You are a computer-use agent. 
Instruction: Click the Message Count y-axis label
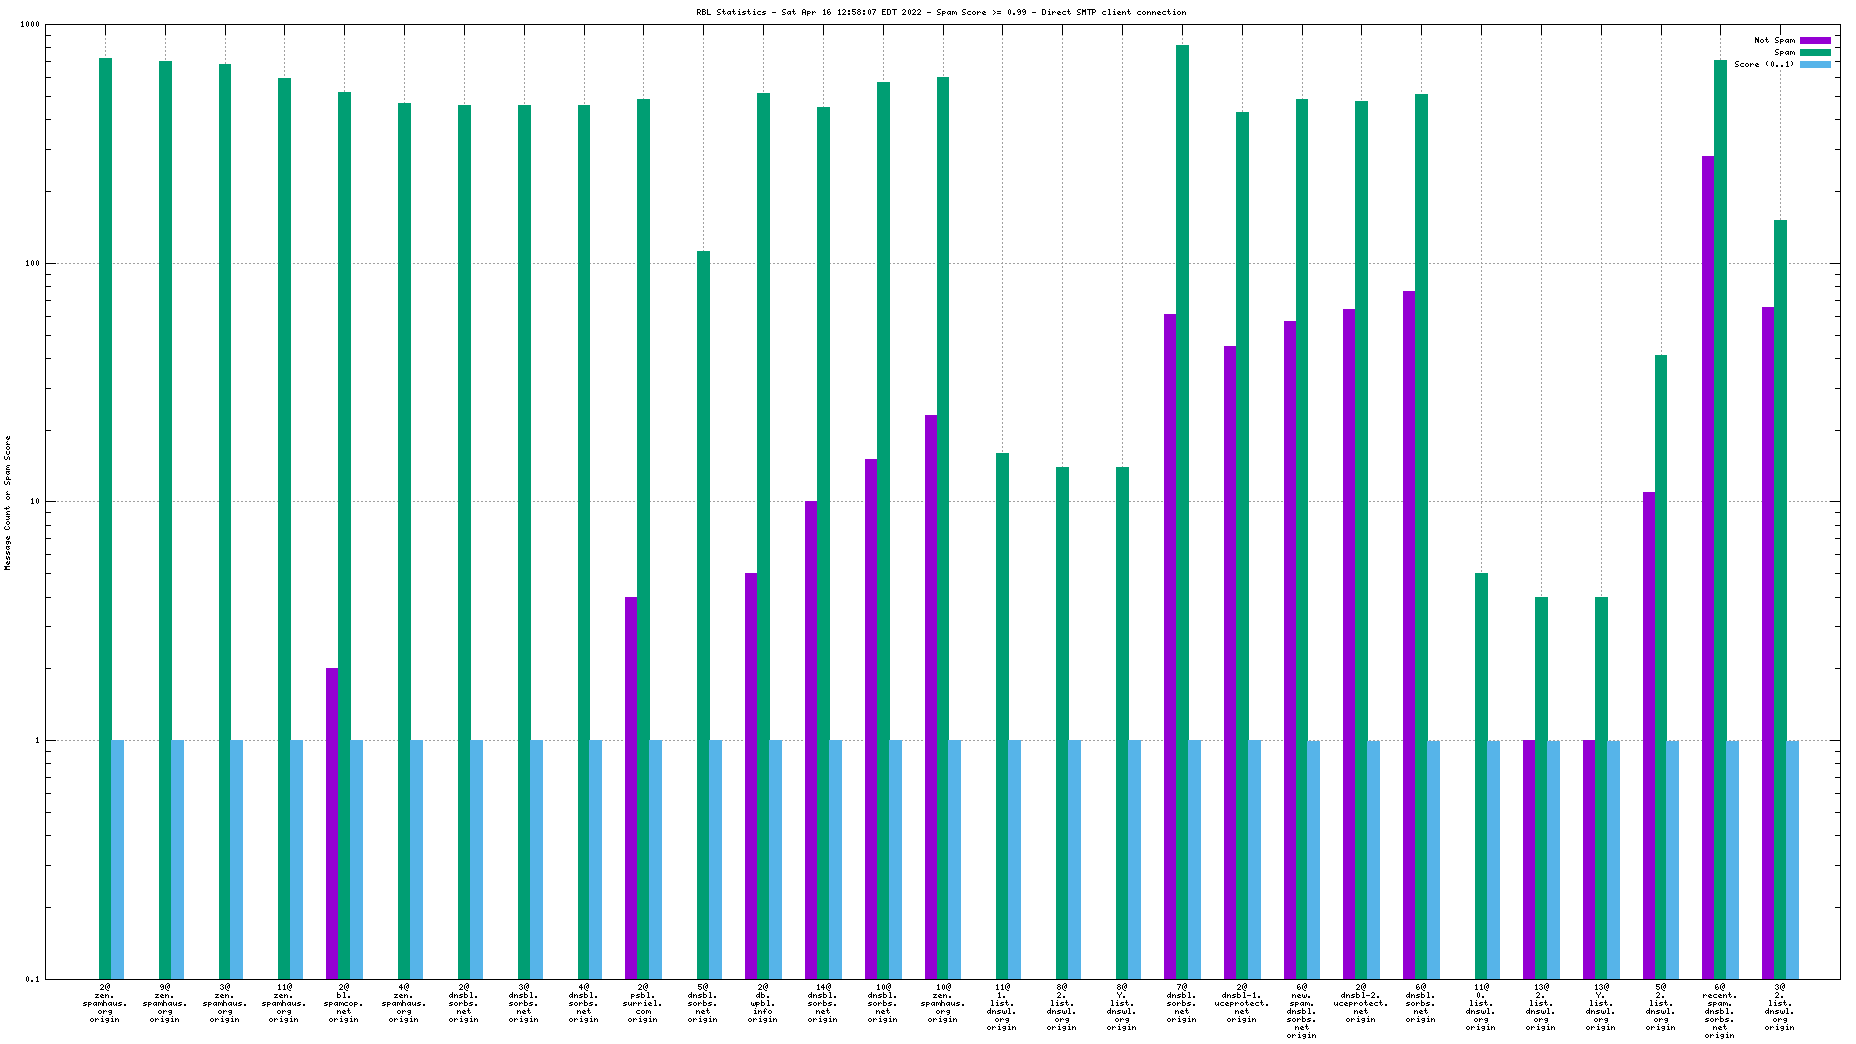(x=8, y=503)
